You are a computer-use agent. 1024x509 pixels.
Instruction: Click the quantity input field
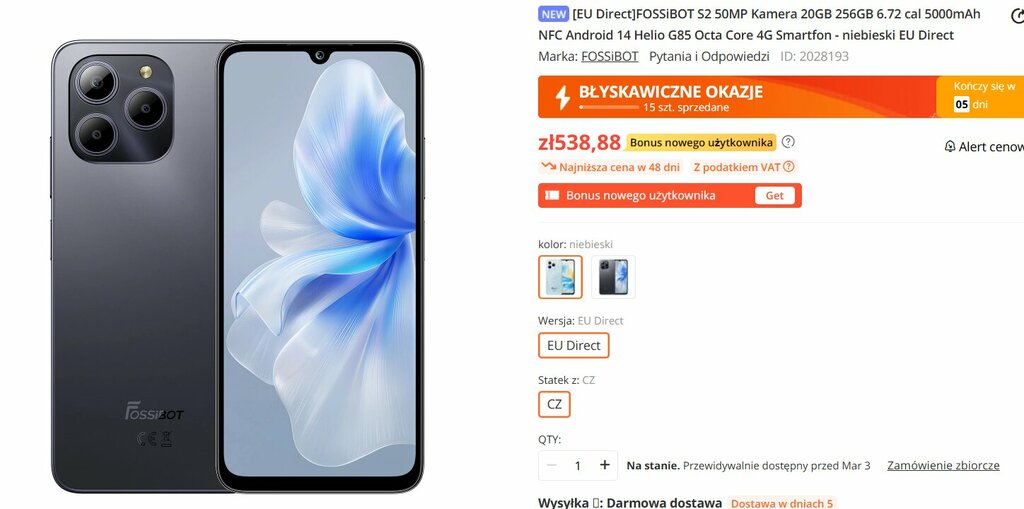(577, 465)
